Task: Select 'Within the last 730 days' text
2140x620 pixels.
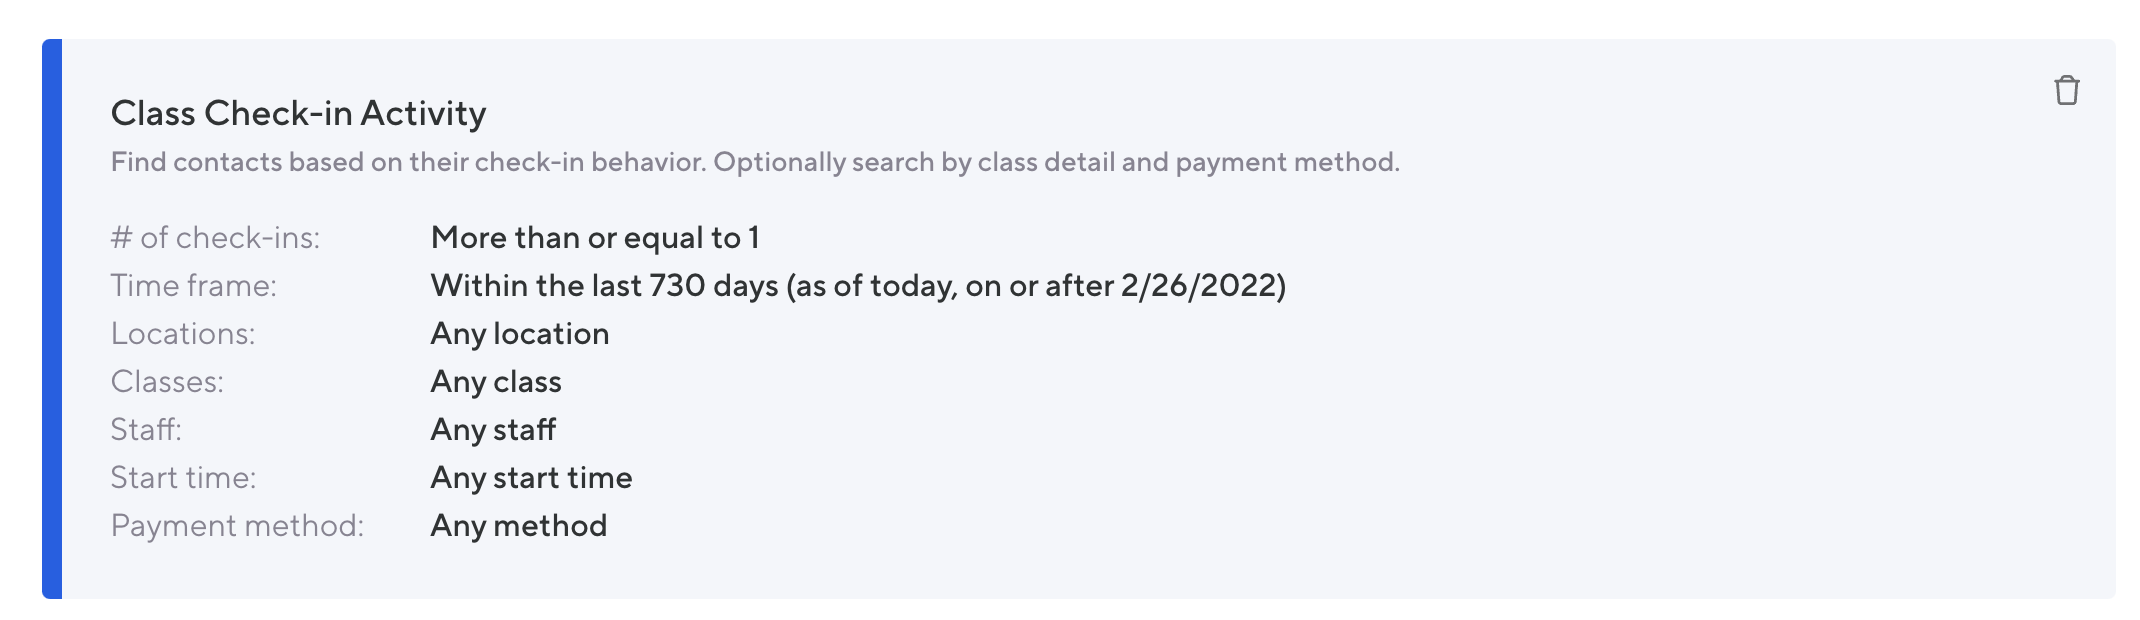Action: (604, 286)
